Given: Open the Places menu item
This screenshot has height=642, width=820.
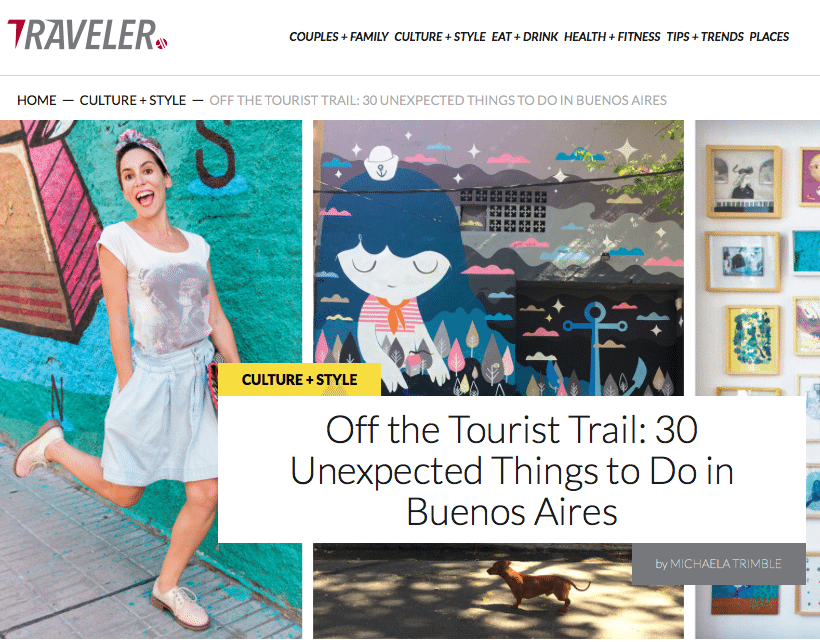Looking at the screenshot, I should [x=769, y=37].
